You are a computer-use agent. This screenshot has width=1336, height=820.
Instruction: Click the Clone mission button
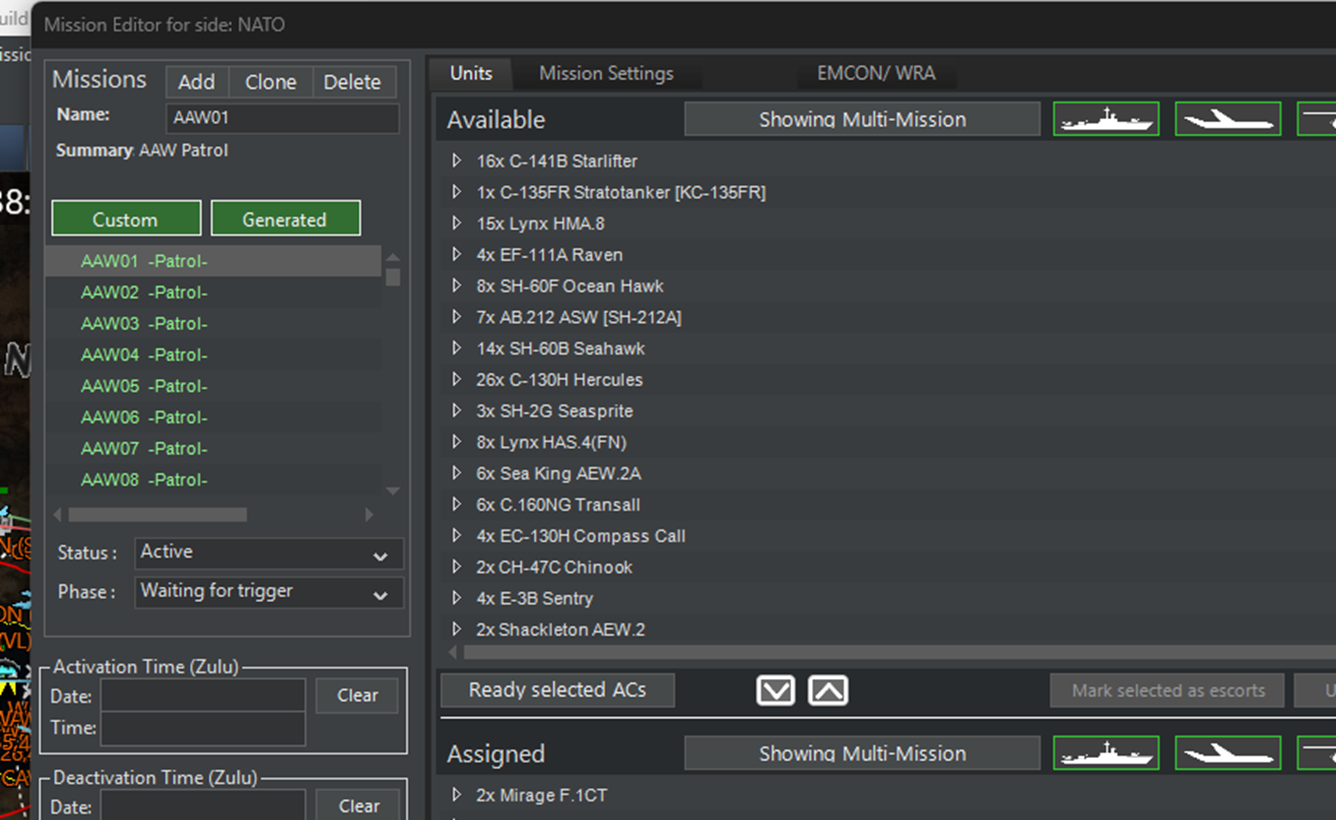271,82
